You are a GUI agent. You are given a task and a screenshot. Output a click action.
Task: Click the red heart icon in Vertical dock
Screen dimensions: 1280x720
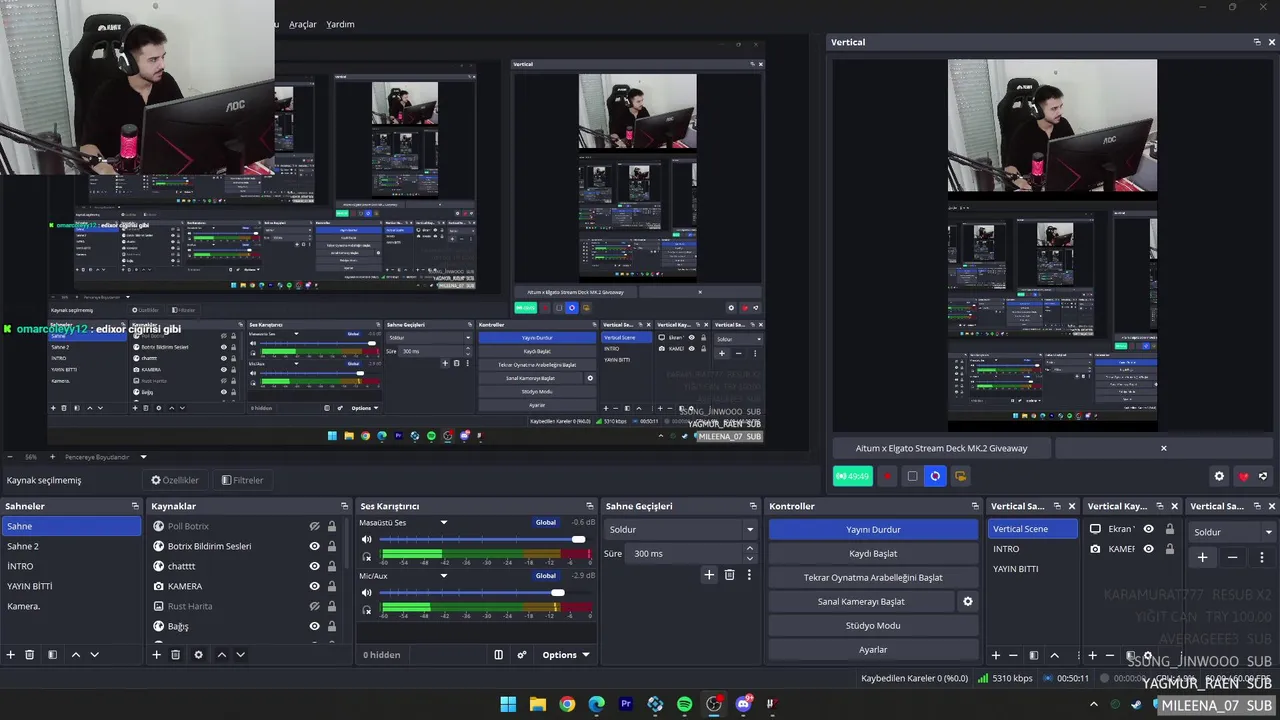pyautogui.click(x=1243, y=476)
